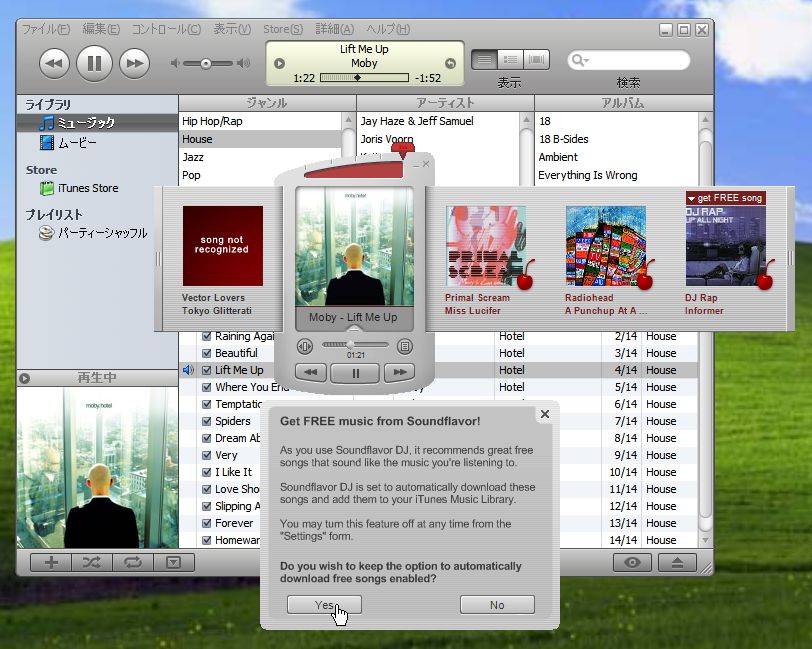Open the コントロール(C) menu
Screen dimensions: 812x649
pos(166,29)
